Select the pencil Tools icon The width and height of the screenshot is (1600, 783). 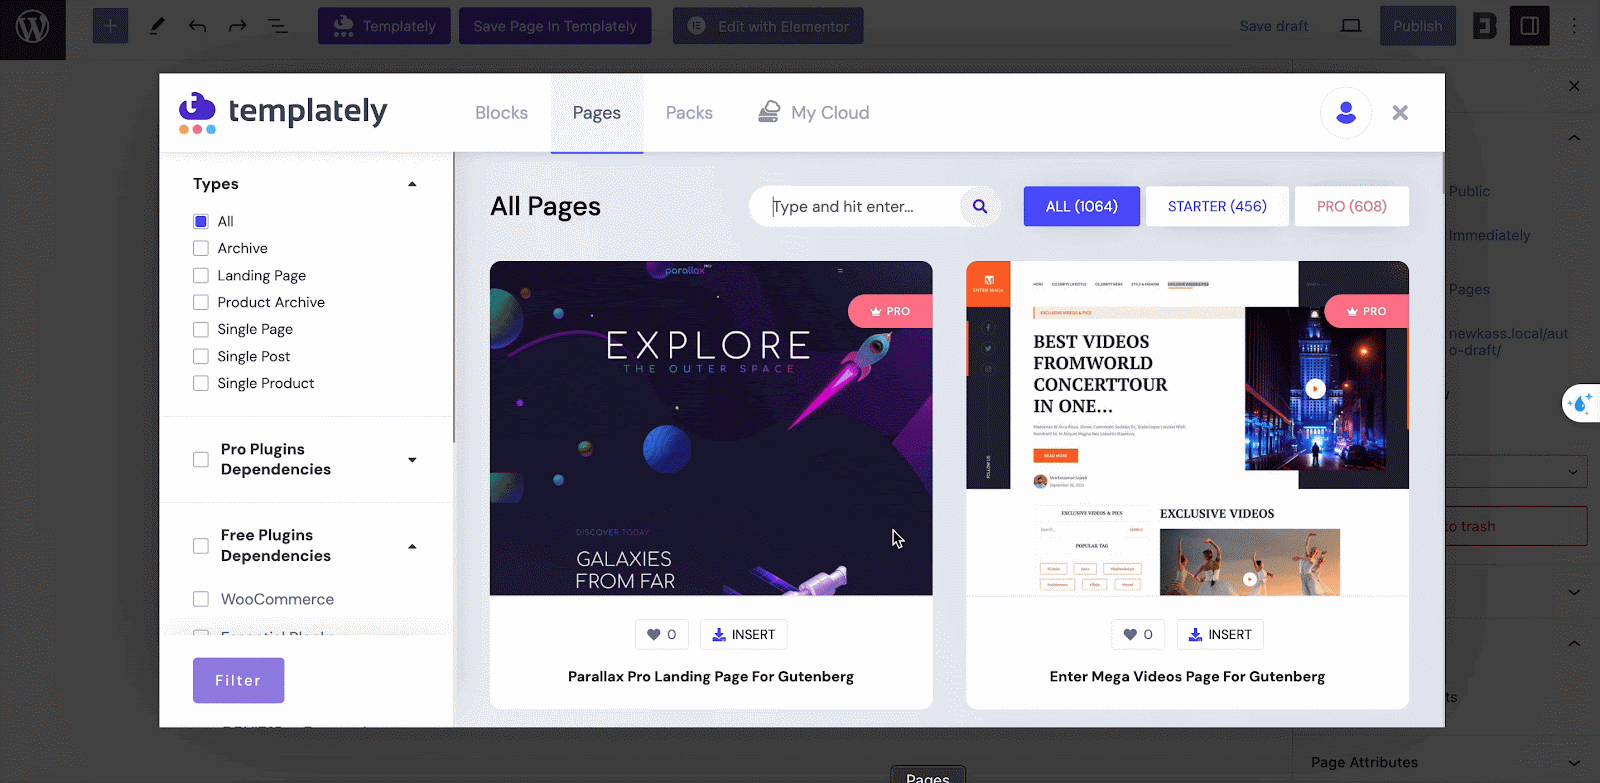coord(157,26)
